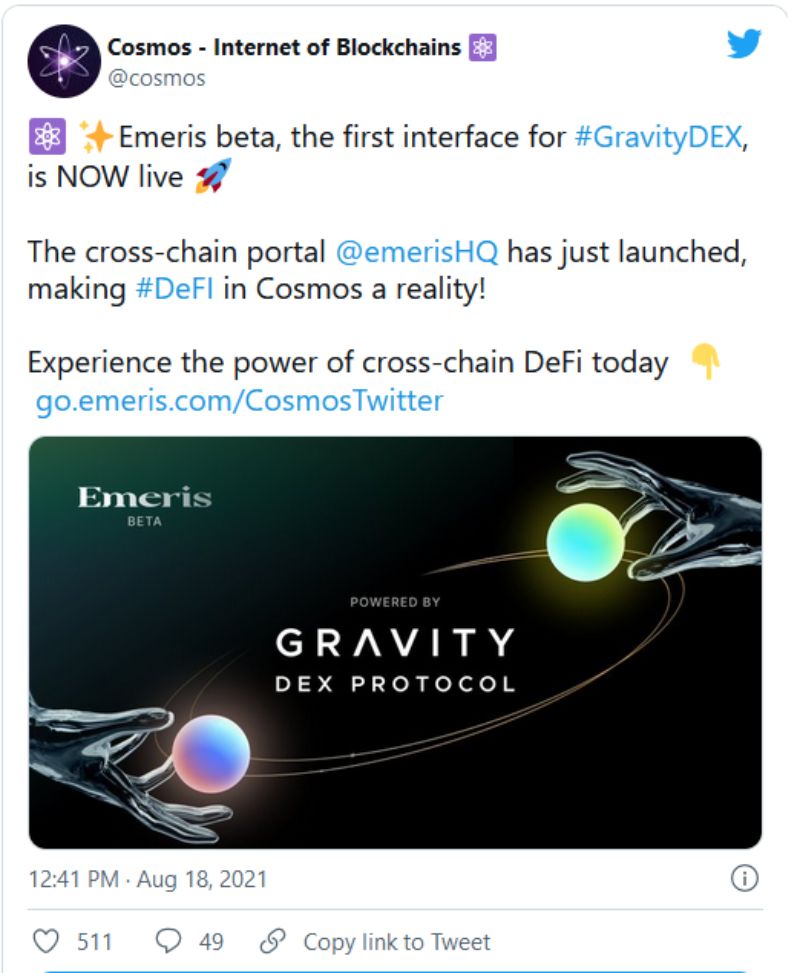Screen dimensions: 800x973
Task: Click the Twitter bird icon
Action: point(745,45)
